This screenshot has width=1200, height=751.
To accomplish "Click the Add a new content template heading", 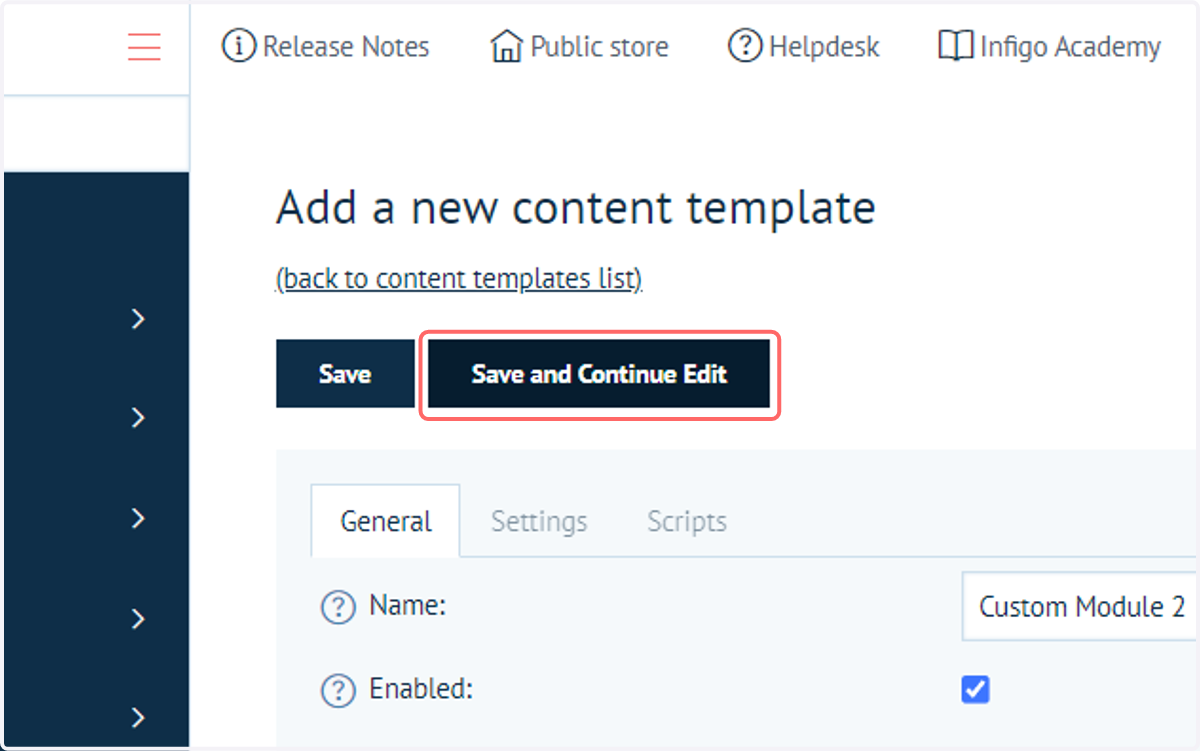I will tap(576, 208).
